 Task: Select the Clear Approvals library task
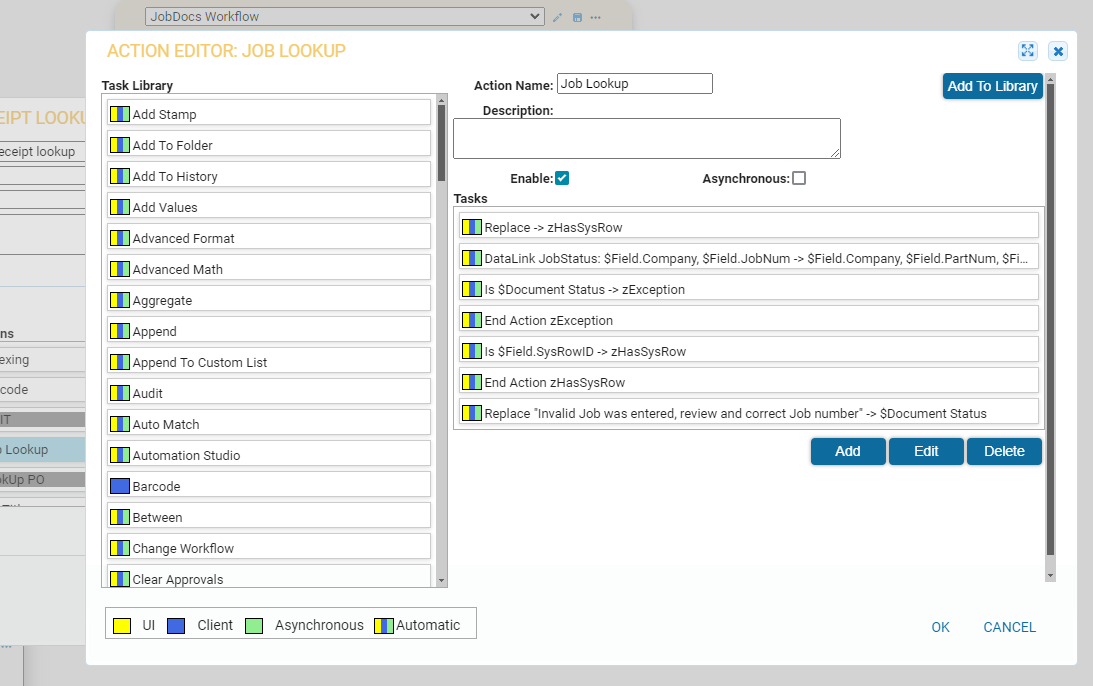269,577
